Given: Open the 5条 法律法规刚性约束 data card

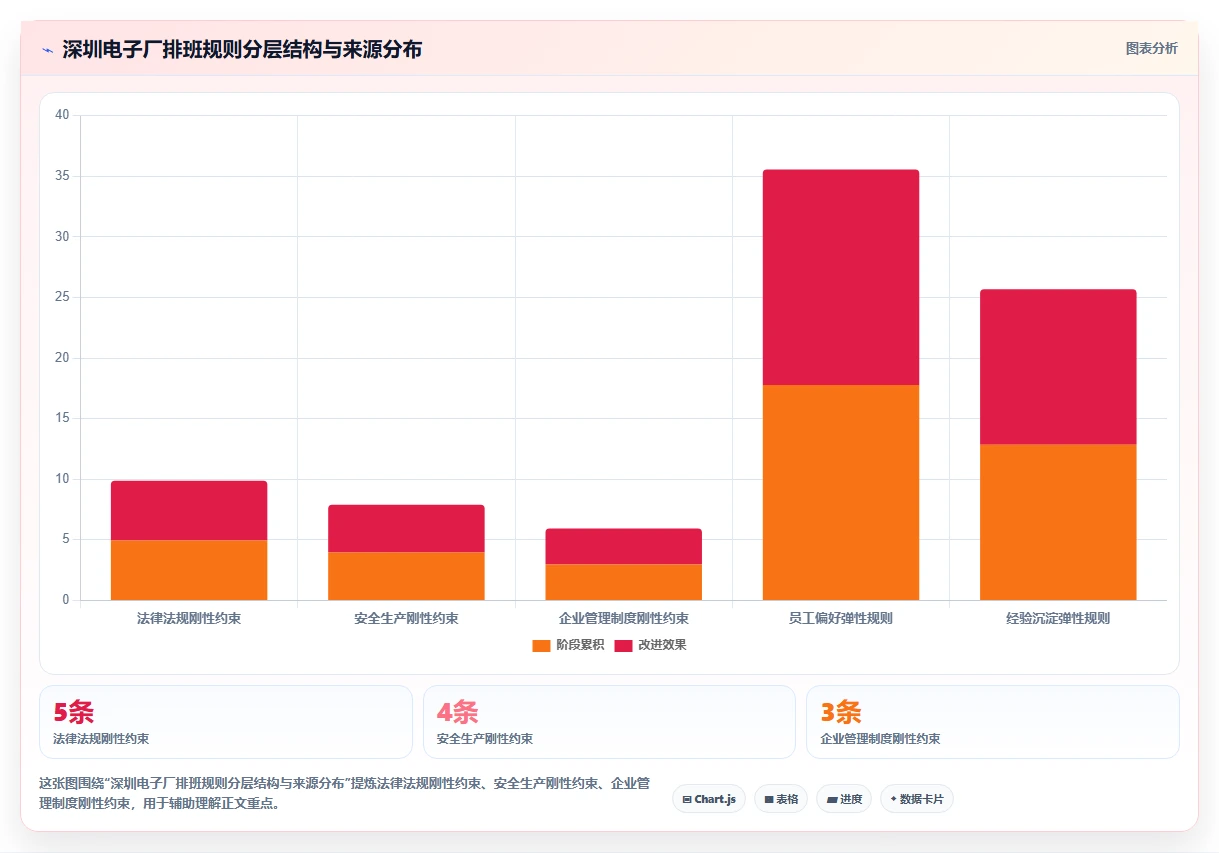Looking at the screenshot, I should [226, 722].
